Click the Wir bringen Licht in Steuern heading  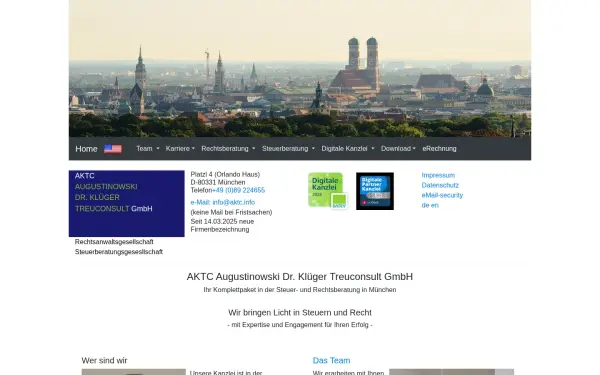(x=300, y=313)
